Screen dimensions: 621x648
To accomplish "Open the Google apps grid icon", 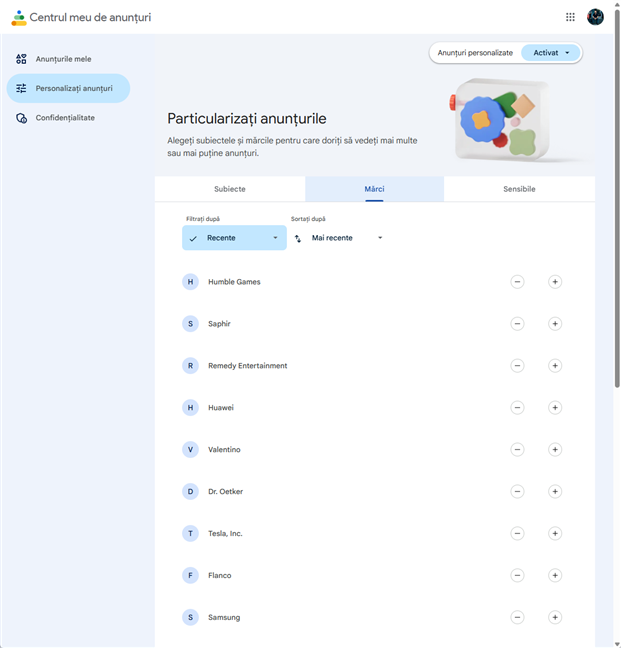I will [570, 17].
